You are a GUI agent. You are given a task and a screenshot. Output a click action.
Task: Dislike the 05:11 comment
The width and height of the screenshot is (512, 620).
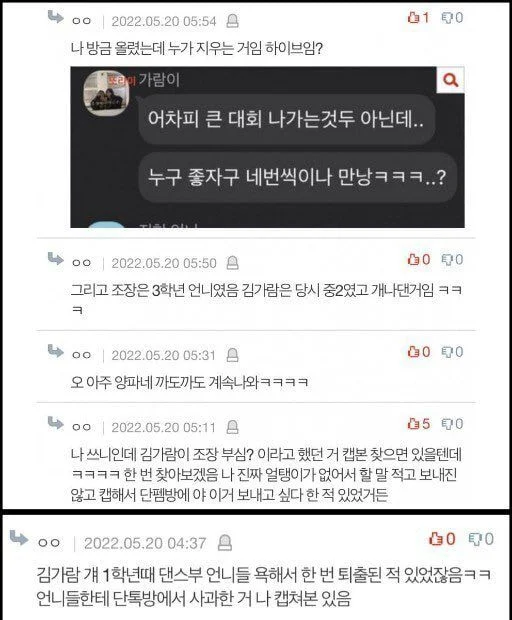(452, 424)
